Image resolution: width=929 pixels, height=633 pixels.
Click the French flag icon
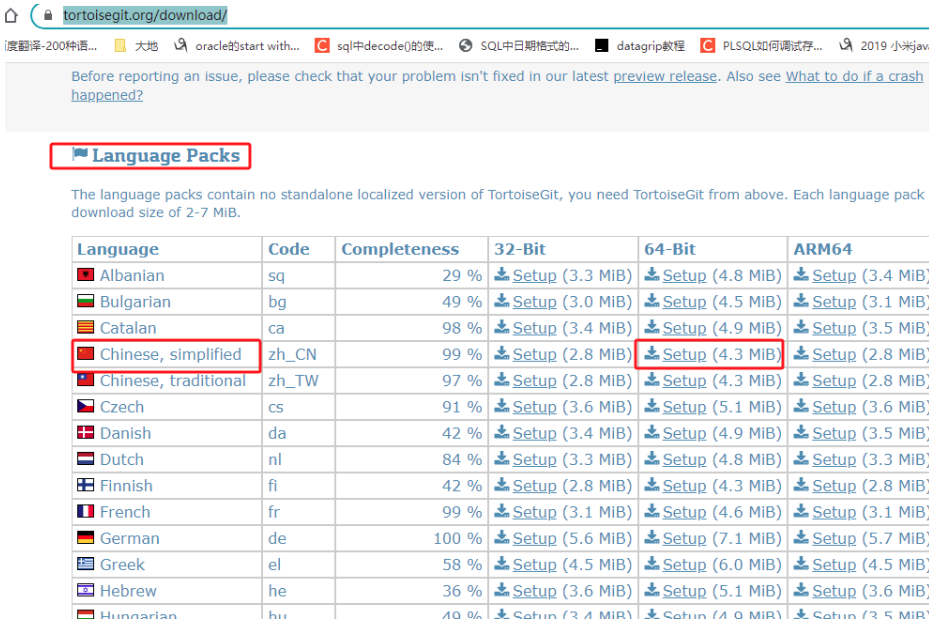[x=86, y=511]
